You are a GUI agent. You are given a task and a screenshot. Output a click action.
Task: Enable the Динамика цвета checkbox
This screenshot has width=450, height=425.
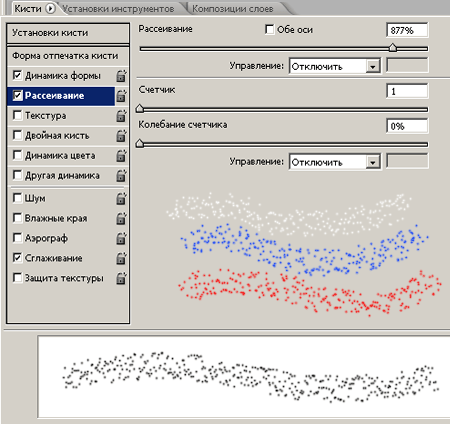17,155
